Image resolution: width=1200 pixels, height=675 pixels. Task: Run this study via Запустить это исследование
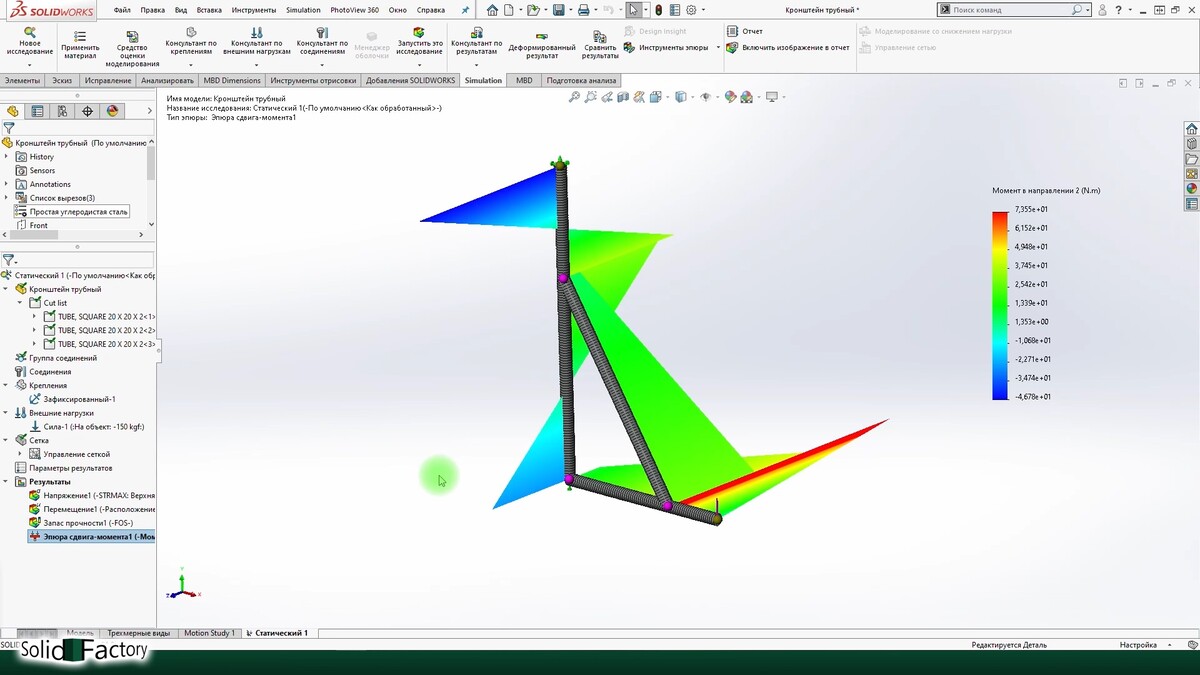point(420,33)
